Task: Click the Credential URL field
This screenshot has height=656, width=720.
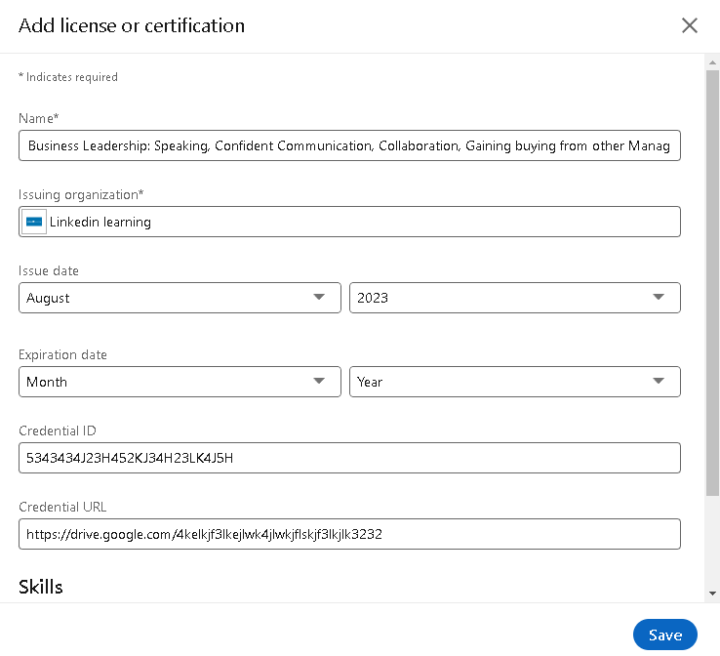Action: point(349,534)
